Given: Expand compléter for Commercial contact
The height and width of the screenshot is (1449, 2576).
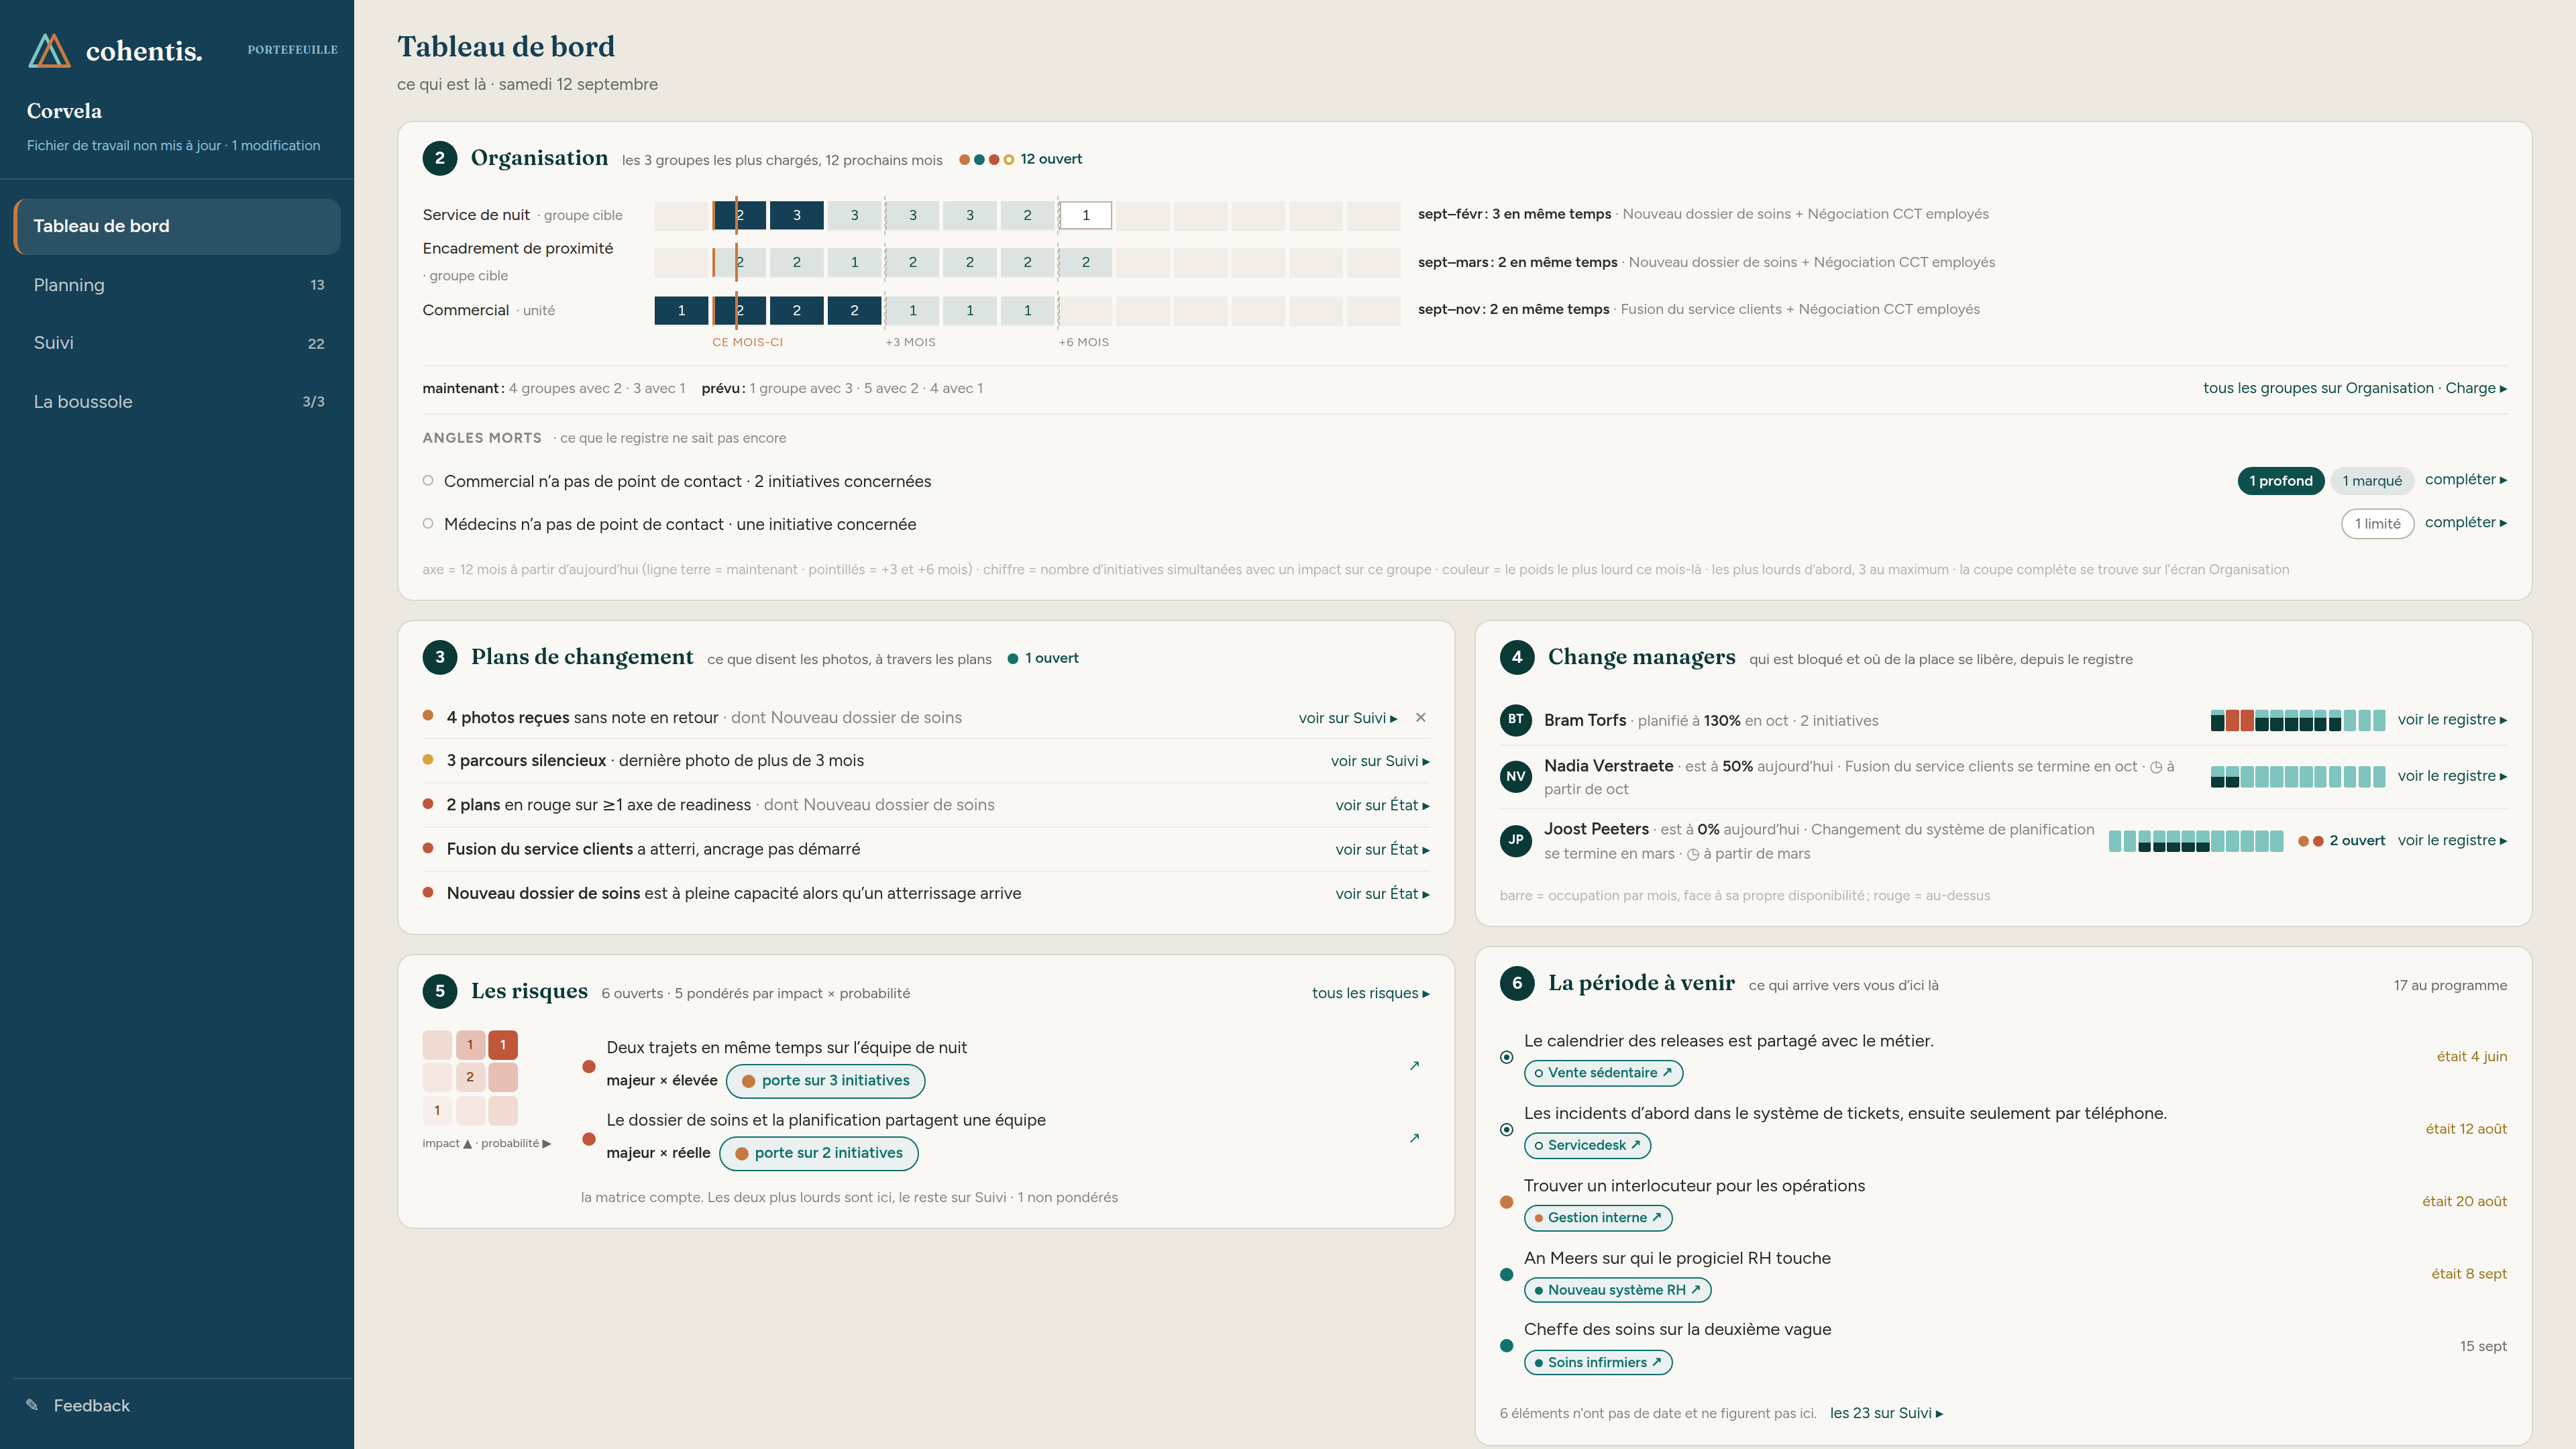Looking at the screenshot, I should coord(2465,480).
